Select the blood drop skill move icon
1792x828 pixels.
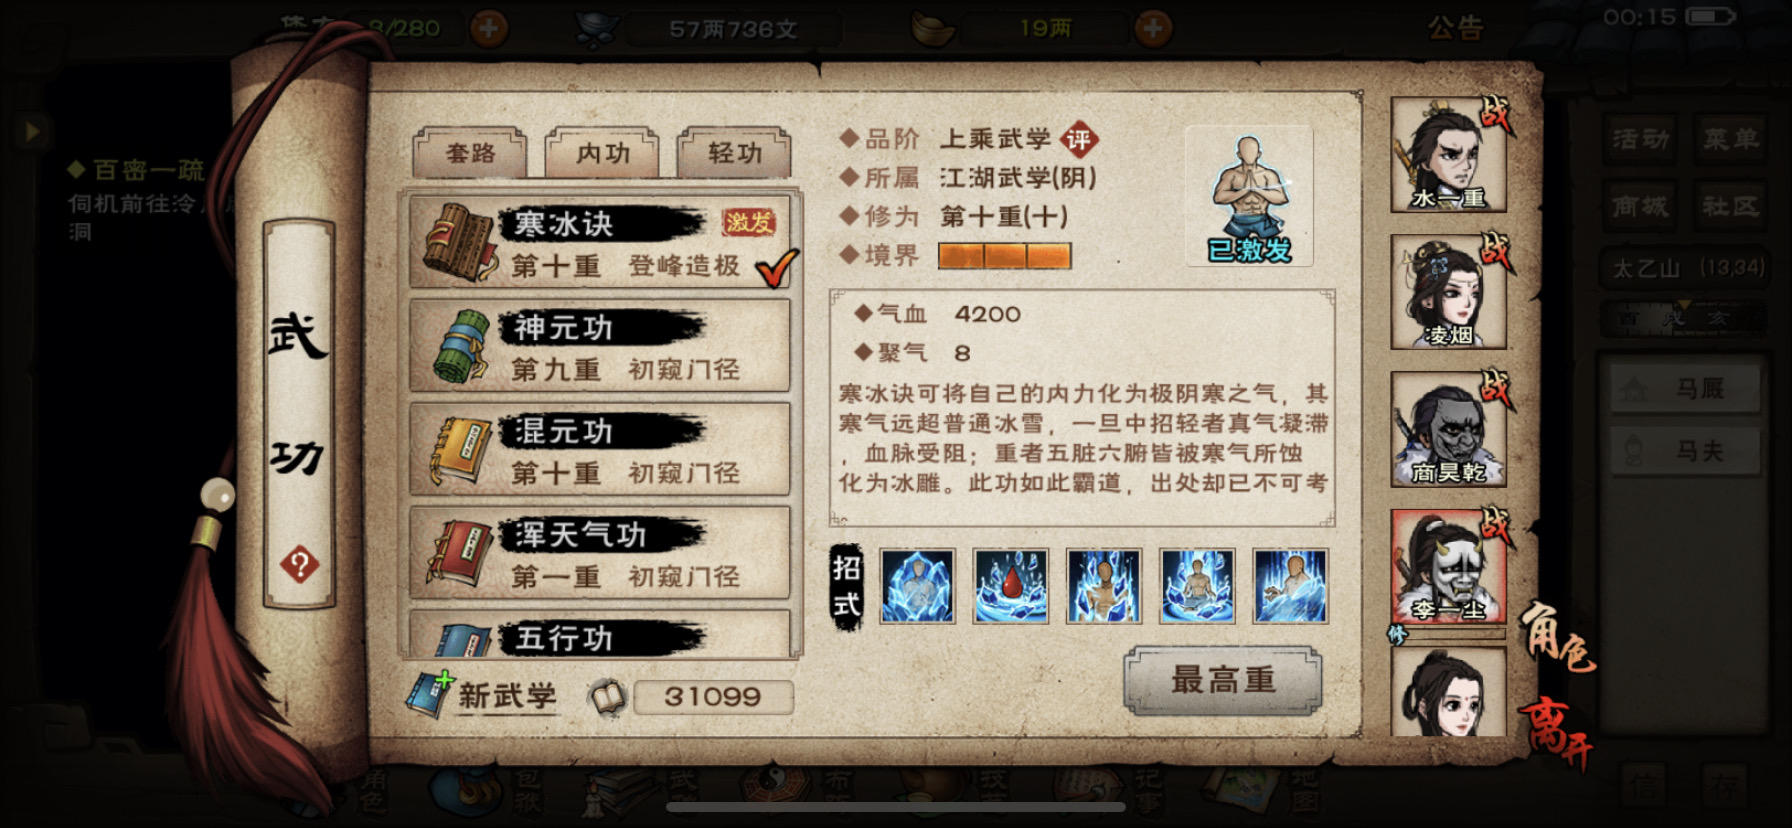(1011, 586)
